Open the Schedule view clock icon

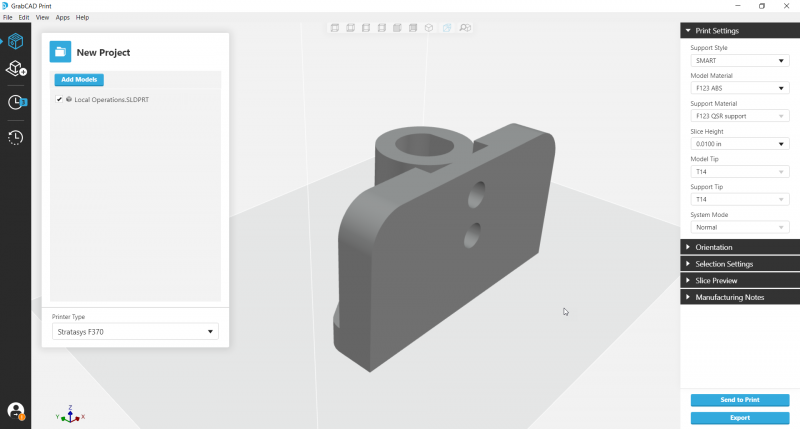[16, 102]
